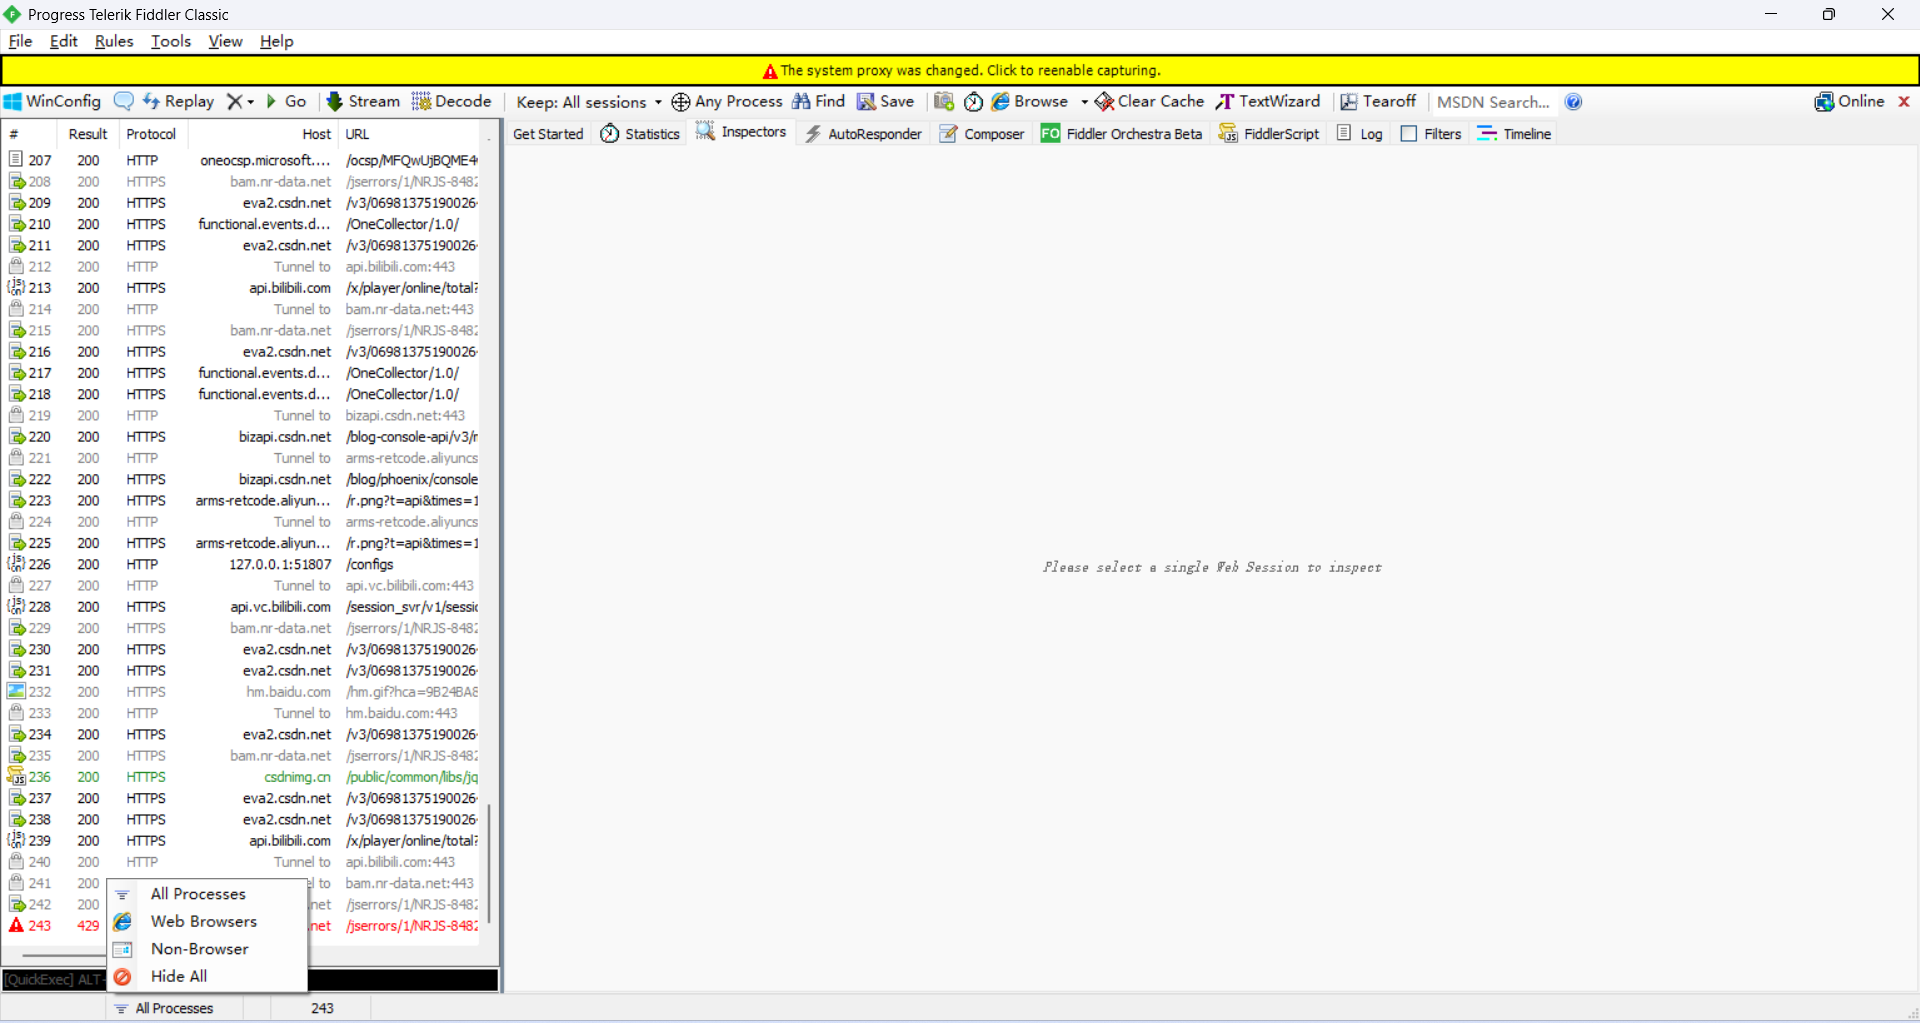
Task: Choose Web Browsers in popup menu
Action: [207, 921]
